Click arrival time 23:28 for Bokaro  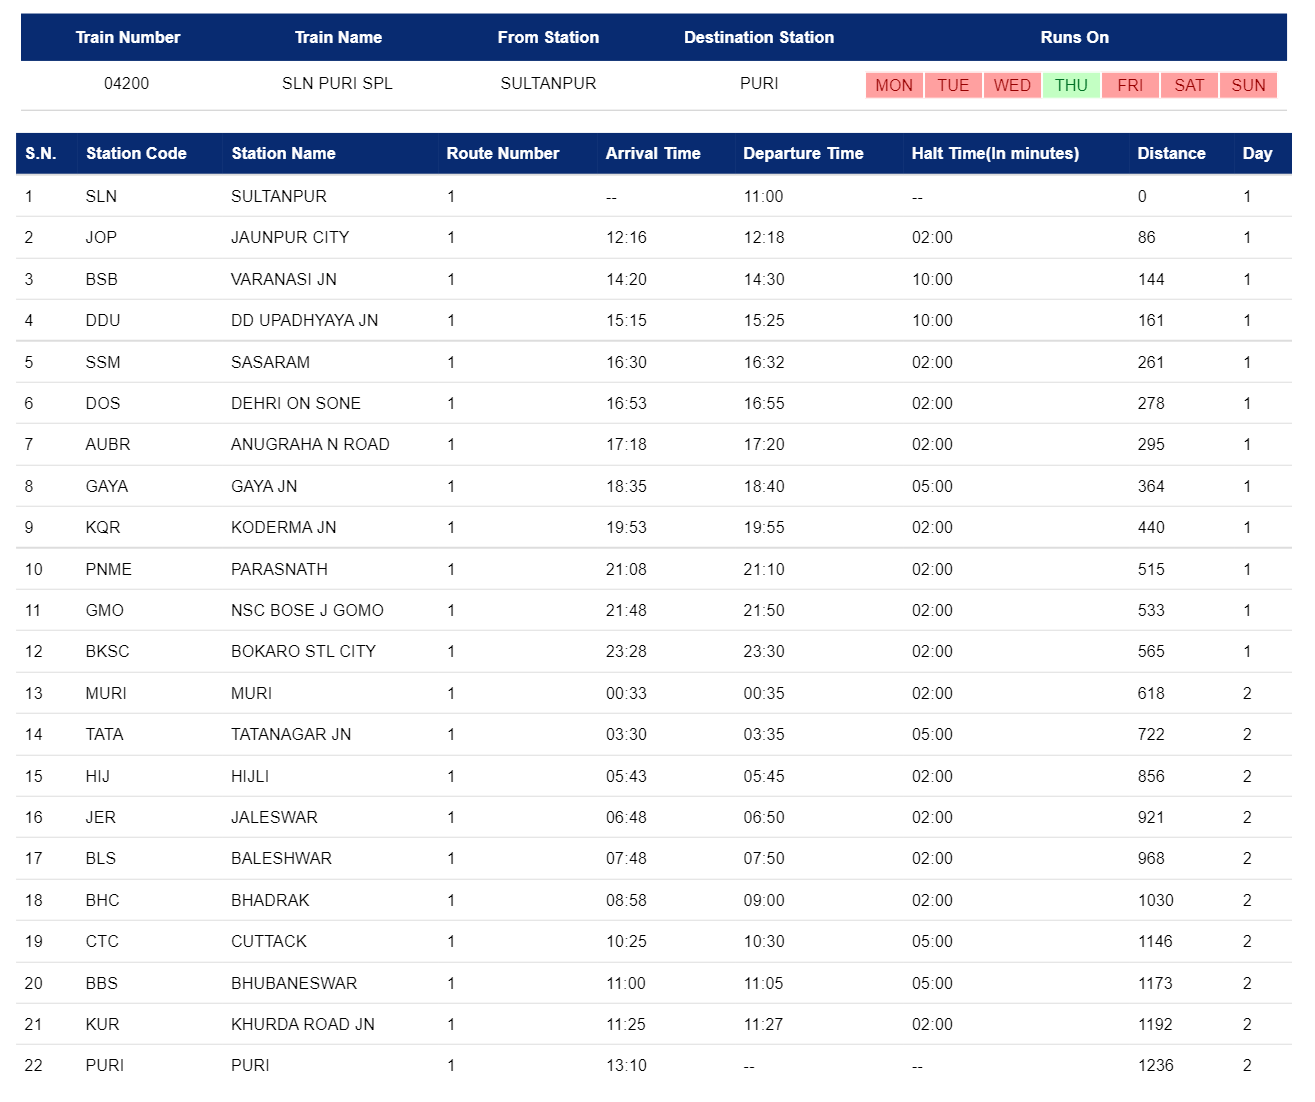coord(626,651)
